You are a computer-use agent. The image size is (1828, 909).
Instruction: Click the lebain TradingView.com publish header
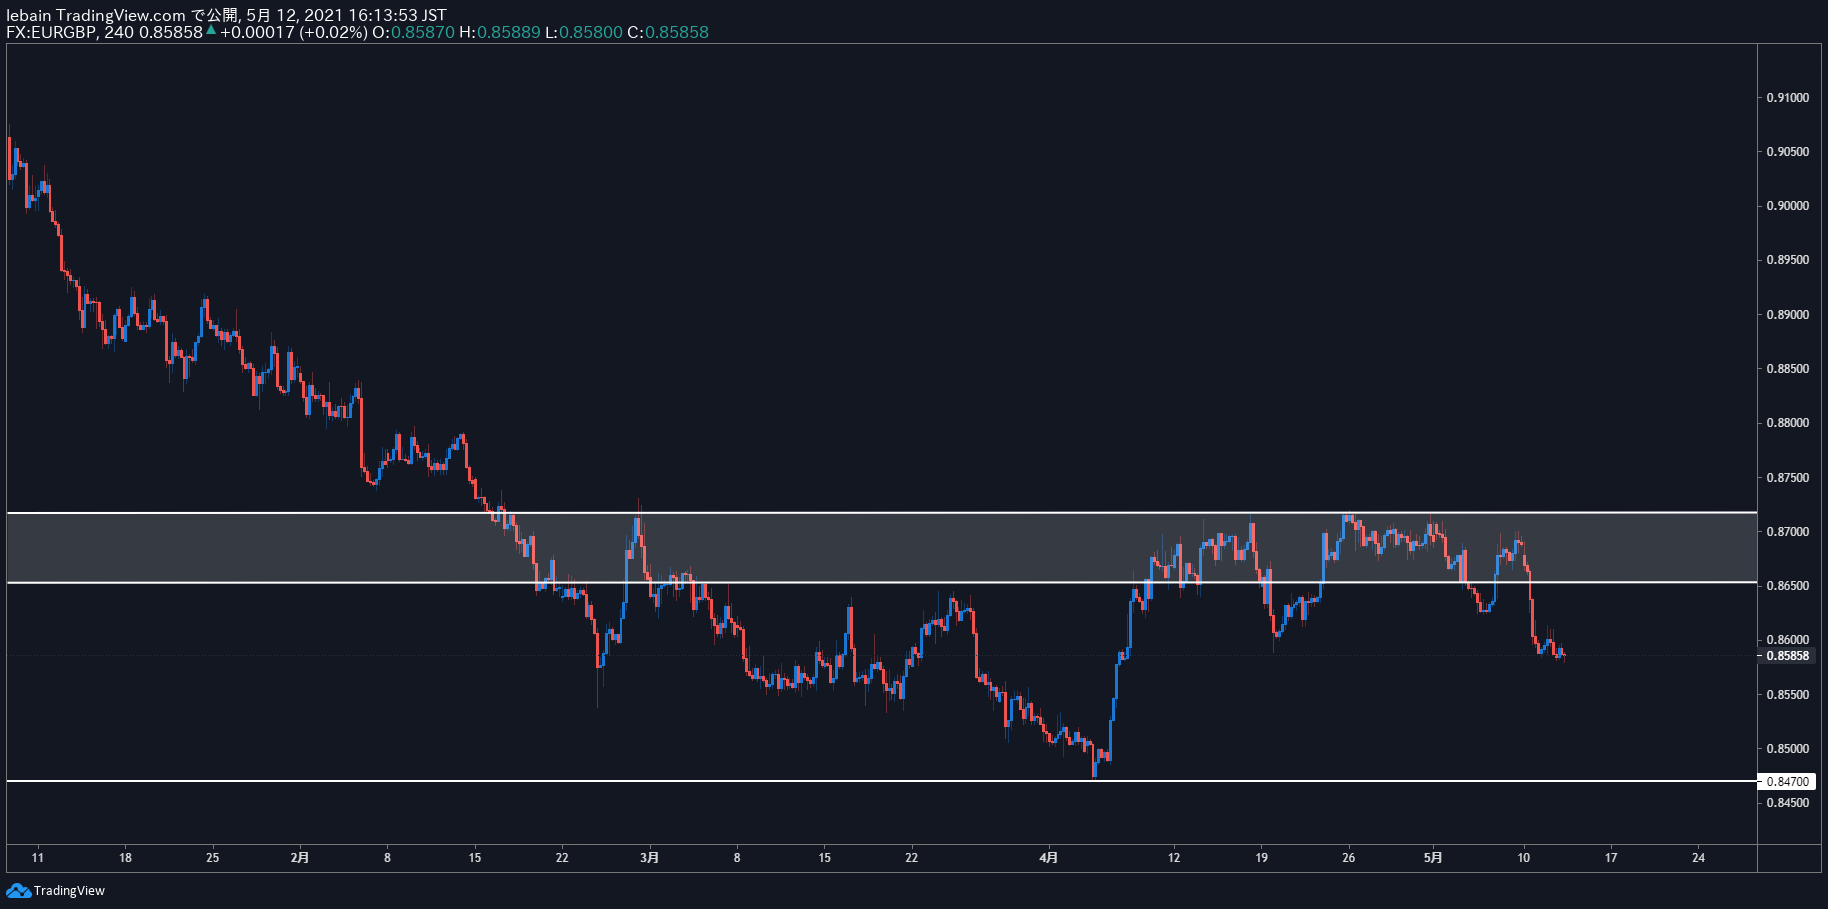point(226,15)
